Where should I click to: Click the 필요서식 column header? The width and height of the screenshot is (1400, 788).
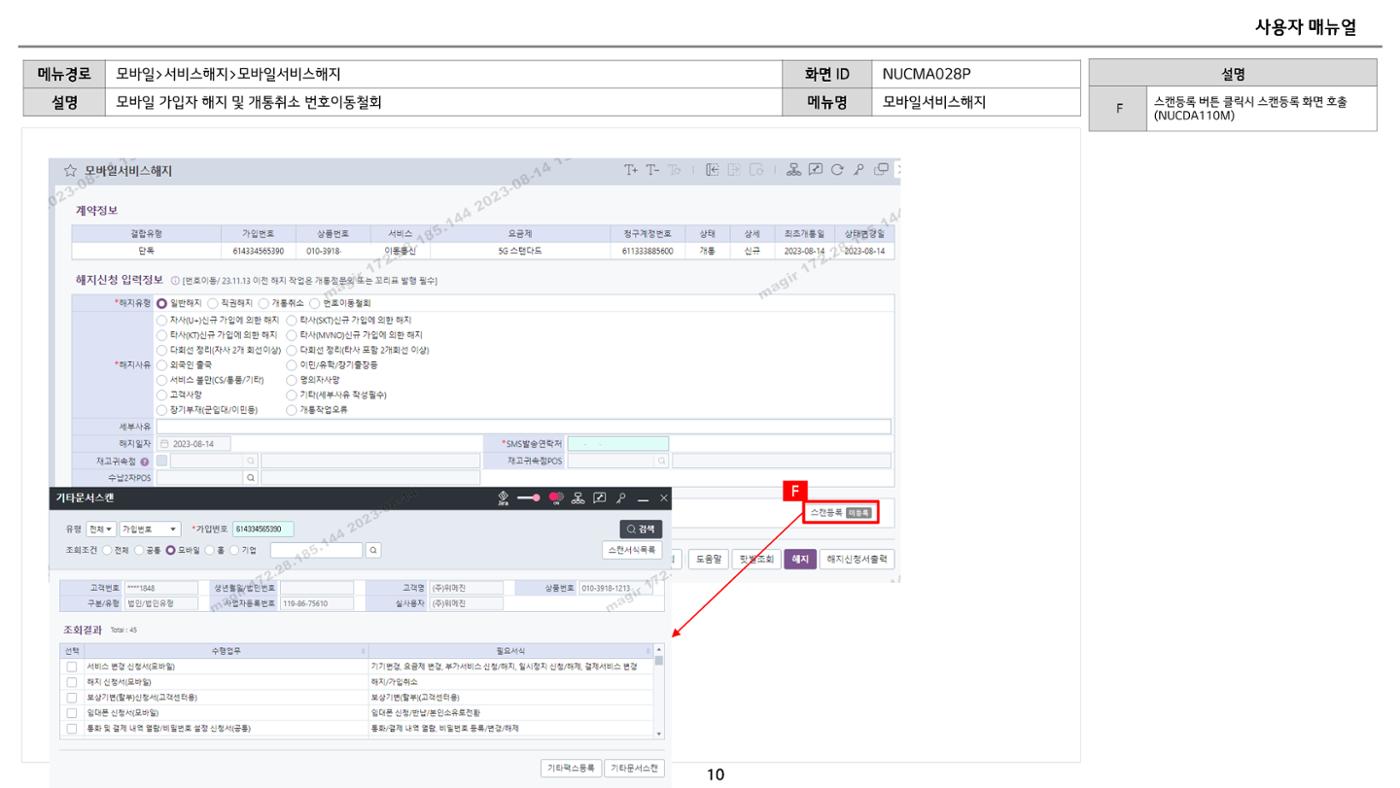click(x=510, y=650)
